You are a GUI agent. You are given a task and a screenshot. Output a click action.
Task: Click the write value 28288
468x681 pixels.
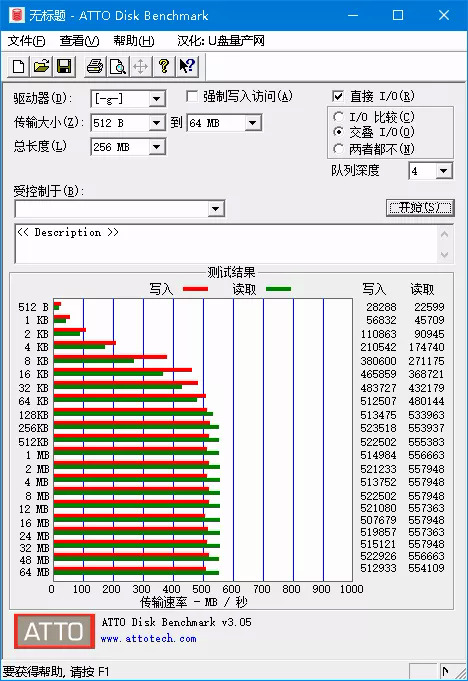pyautogui.click(x=381, y=307)
